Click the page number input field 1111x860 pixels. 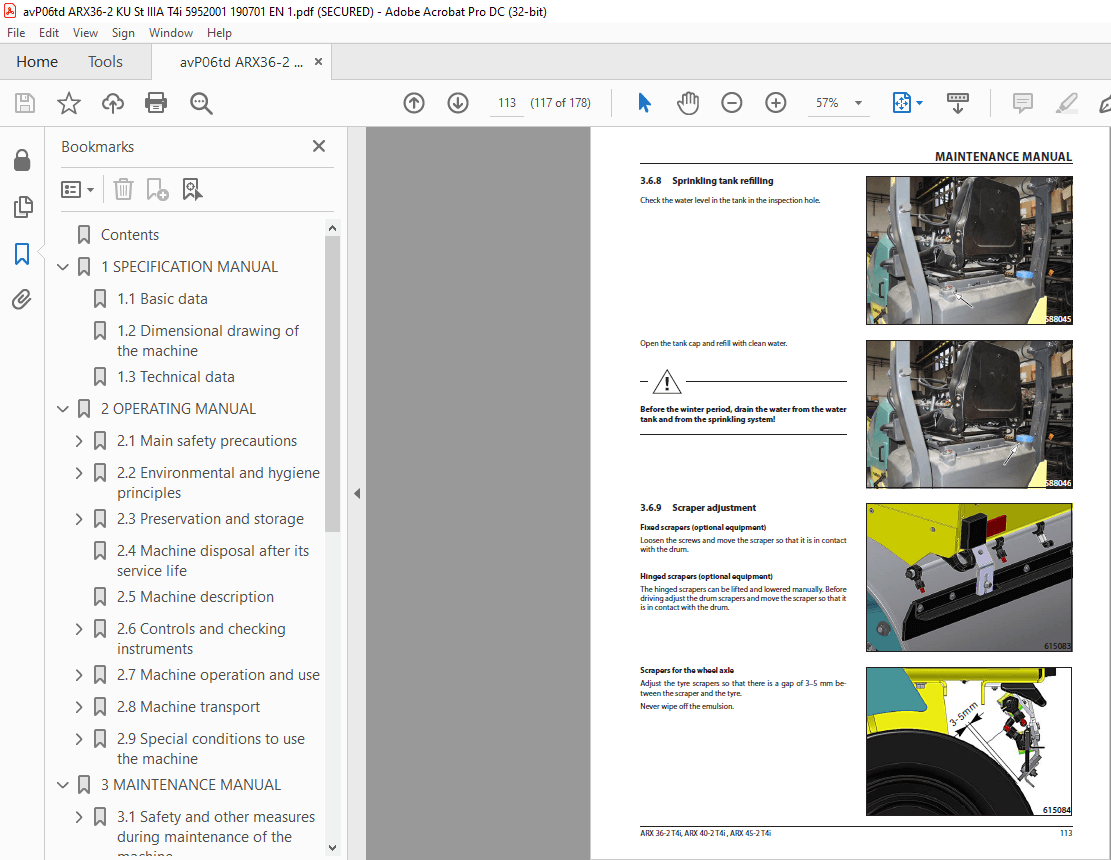506,102
